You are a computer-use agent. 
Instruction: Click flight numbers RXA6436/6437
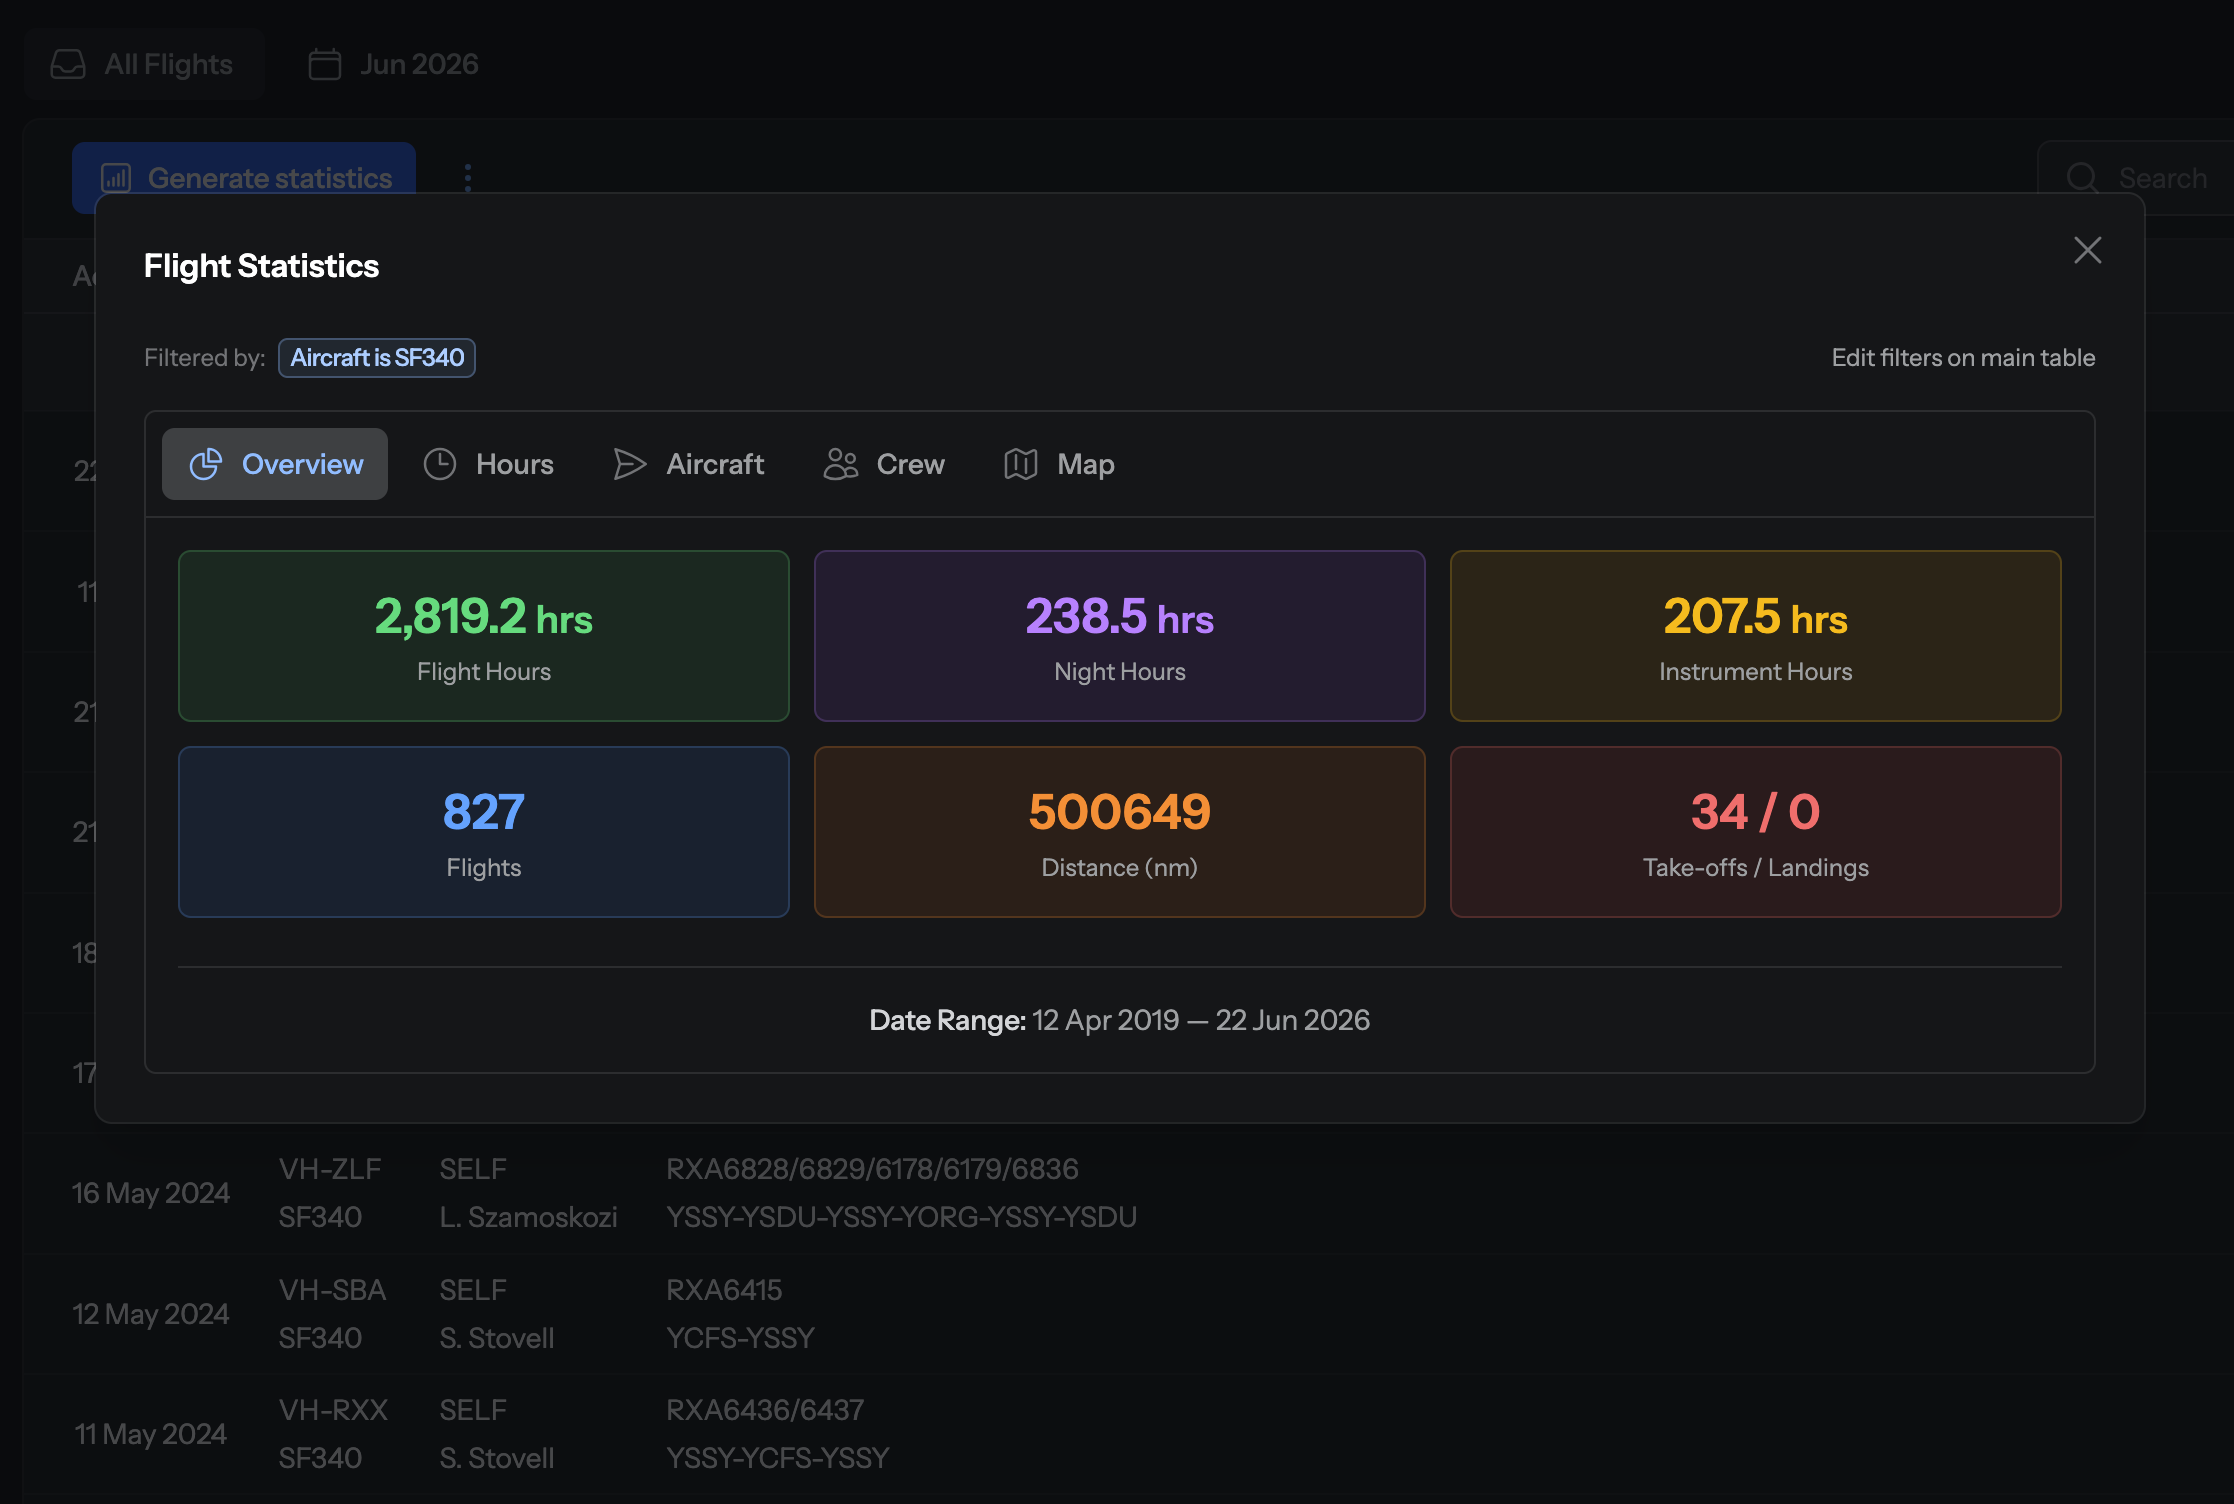766,1410
